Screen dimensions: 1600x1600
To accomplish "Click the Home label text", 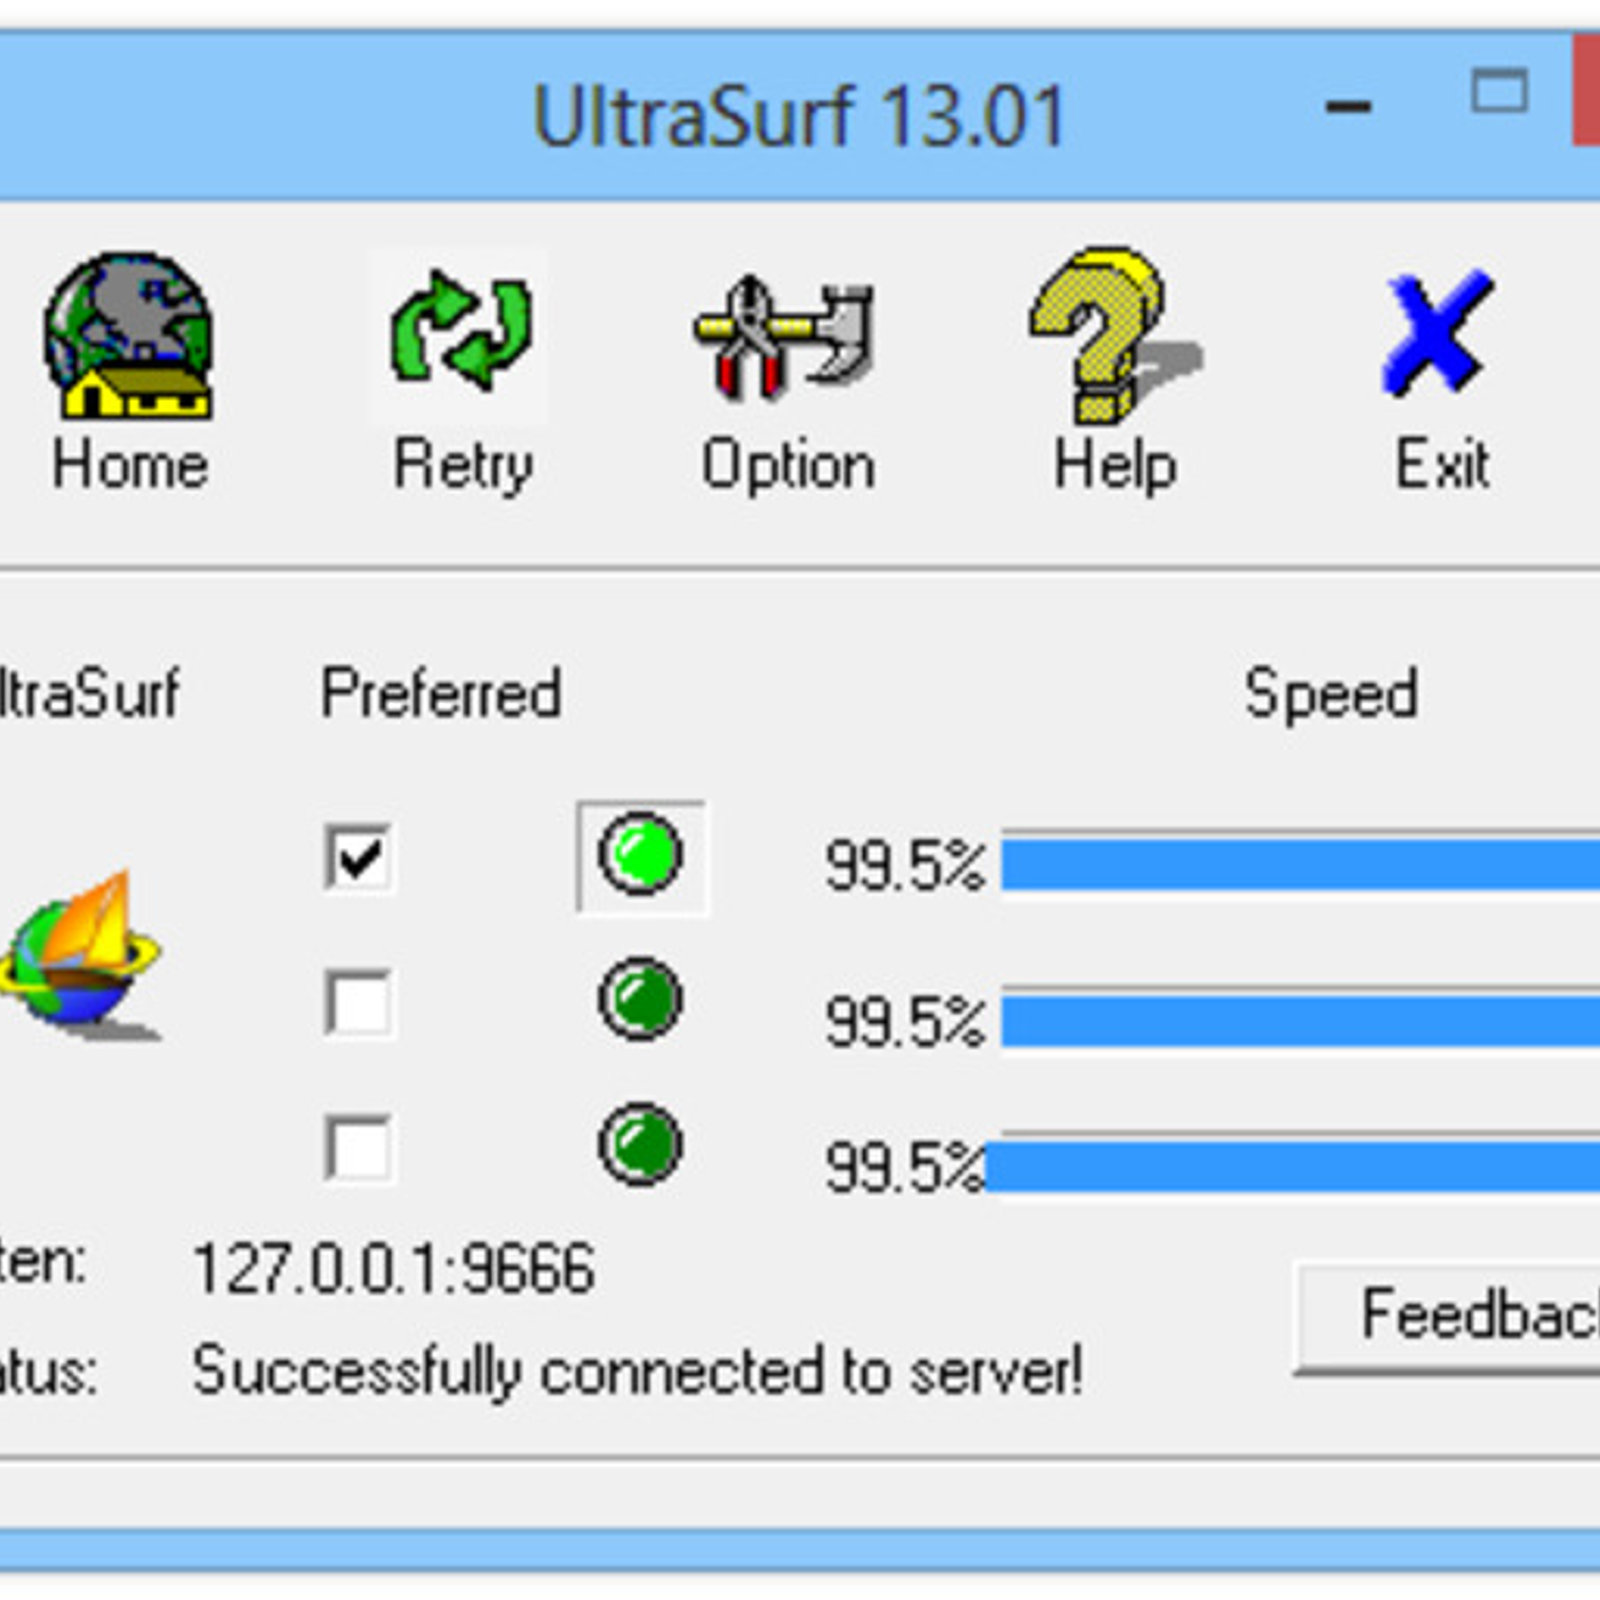I will pyautogui.click(x=130, y=465).
